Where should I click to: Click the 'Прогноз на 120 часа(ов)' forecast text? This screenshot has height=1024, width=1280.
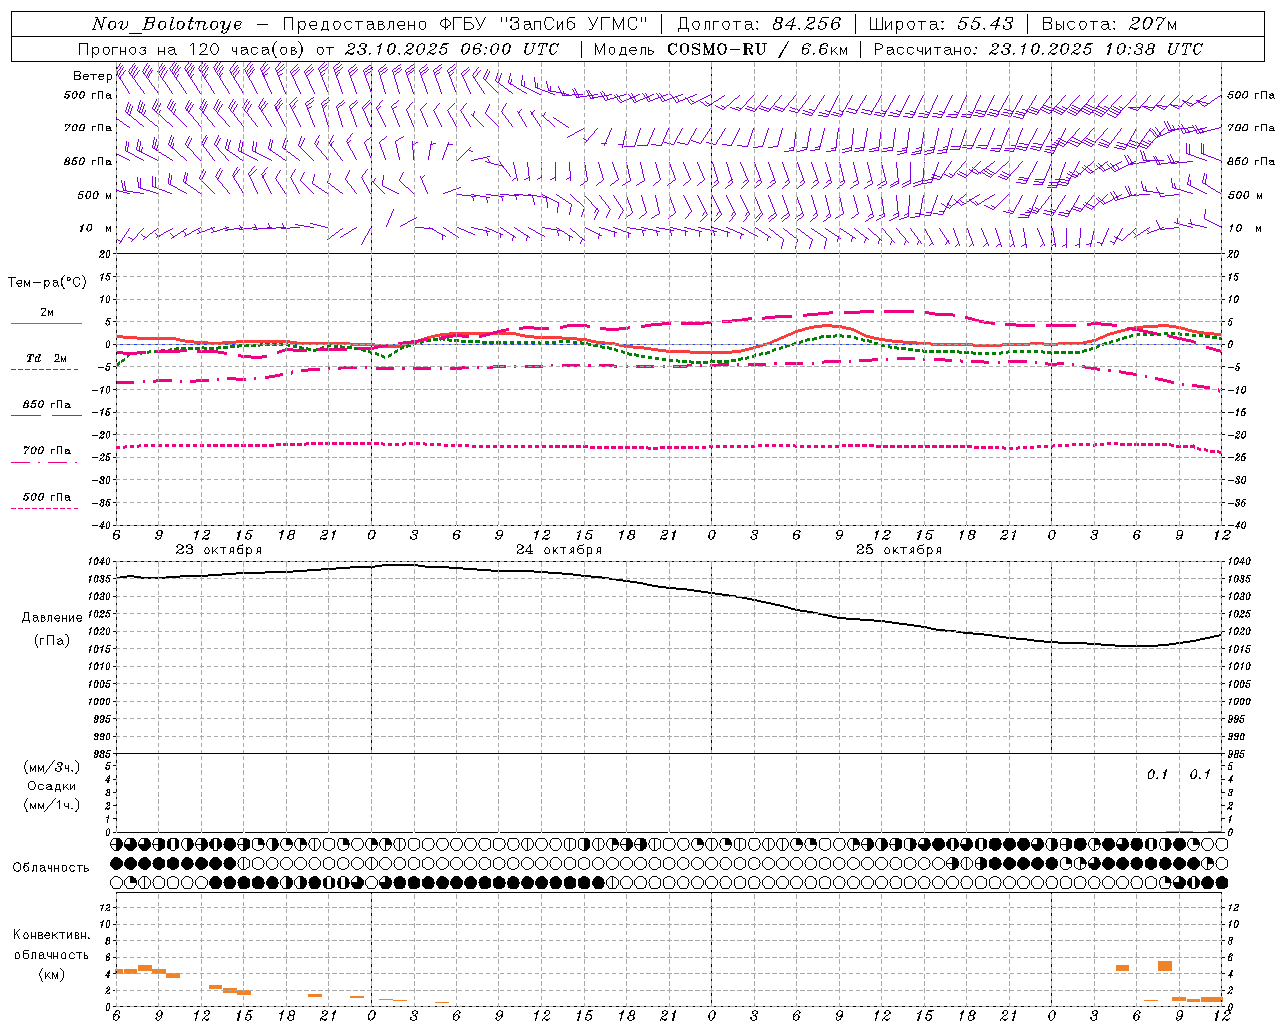tap(192, 49)
